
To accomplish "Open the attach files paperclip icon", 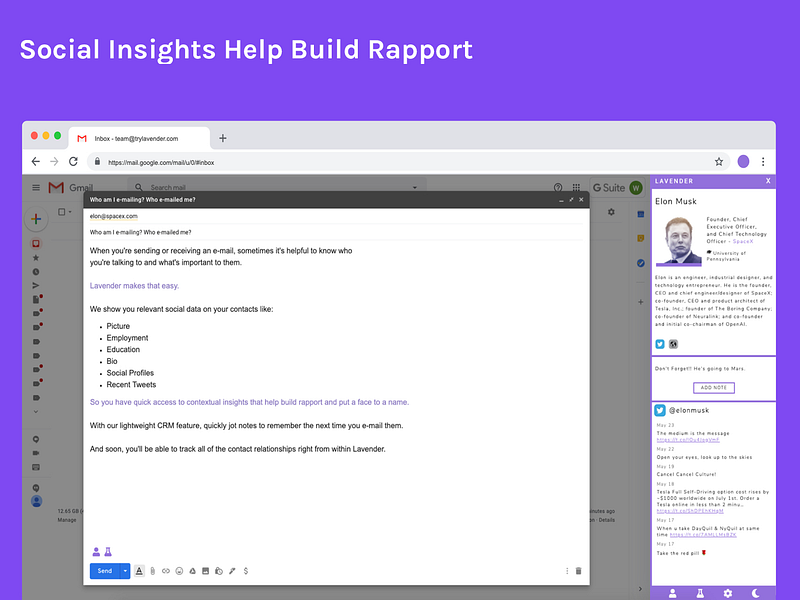I will [153, 571].
